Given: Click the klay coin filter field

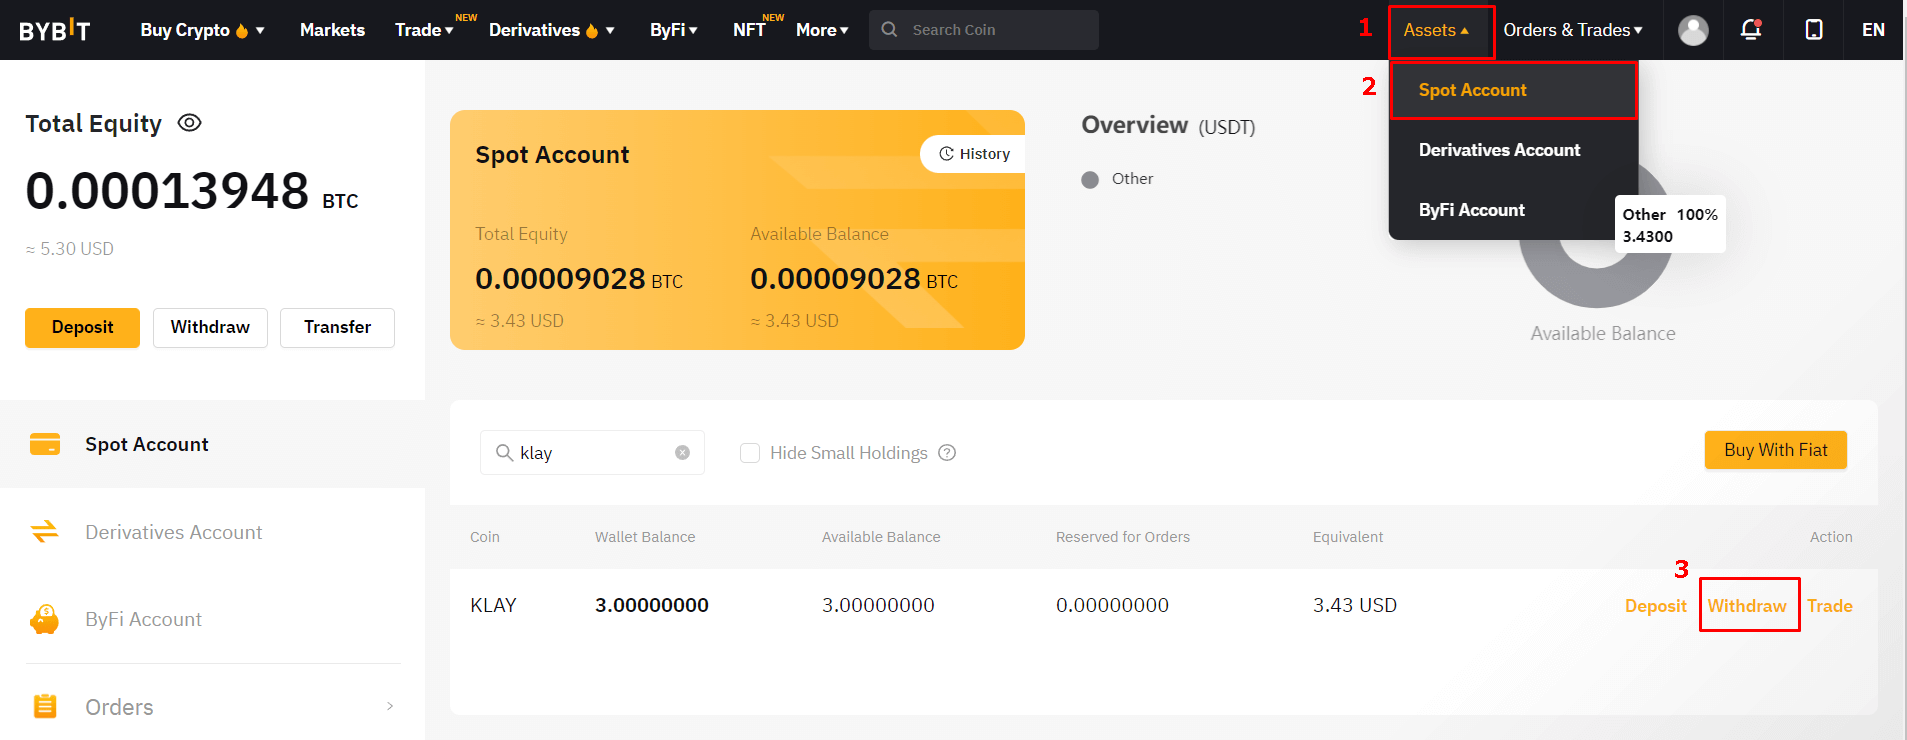Looking at the screenshot, I should tap(592, 453).
